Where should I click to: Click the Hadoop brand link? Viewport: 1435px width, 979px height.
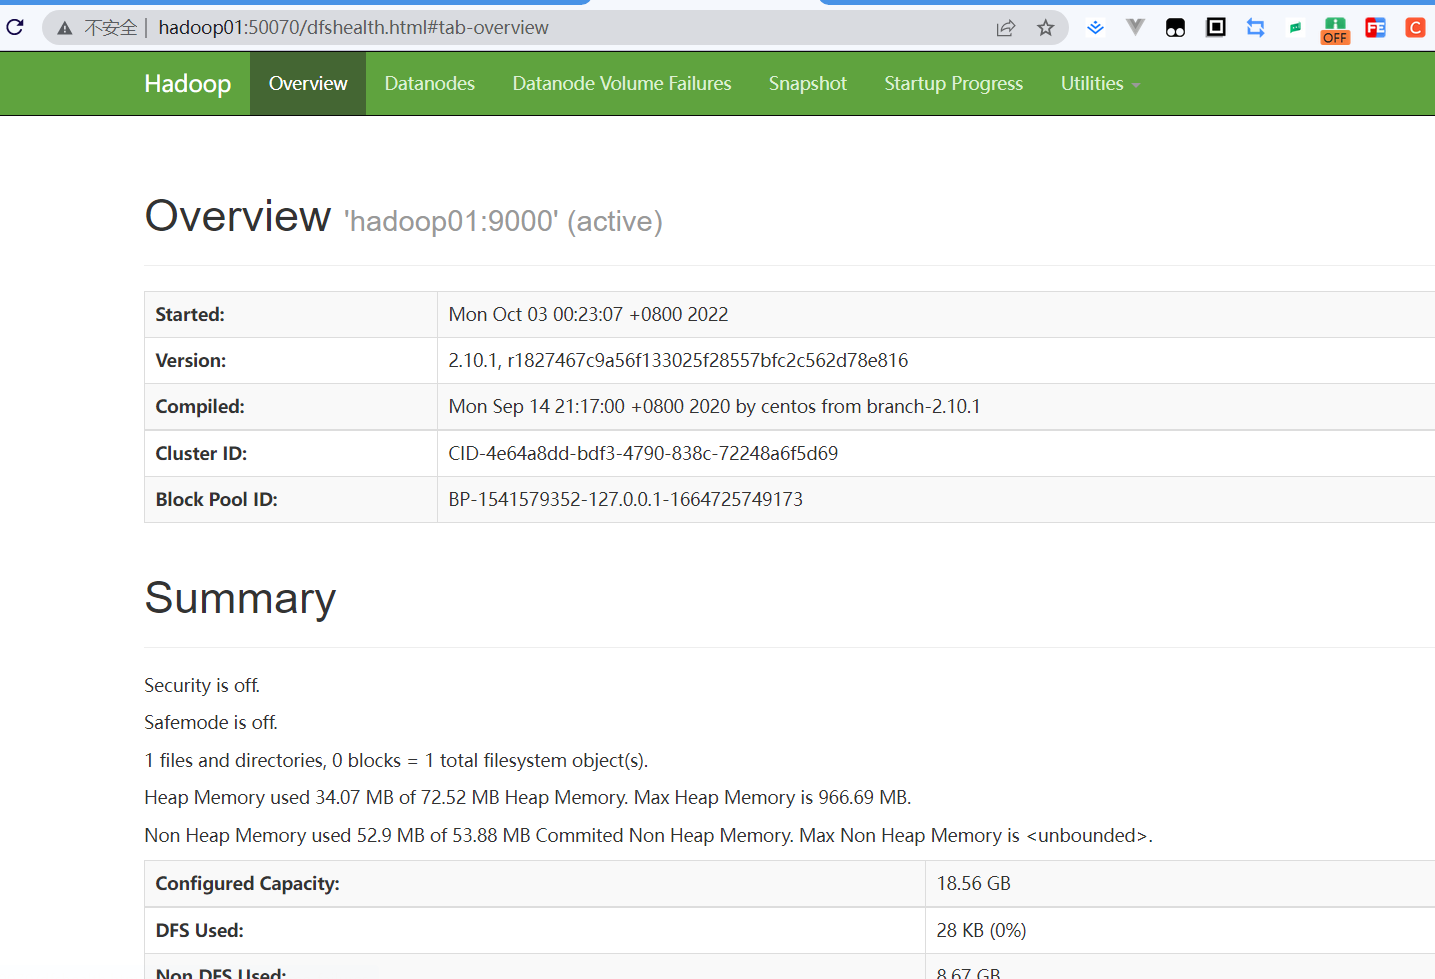tap(187, 84)
